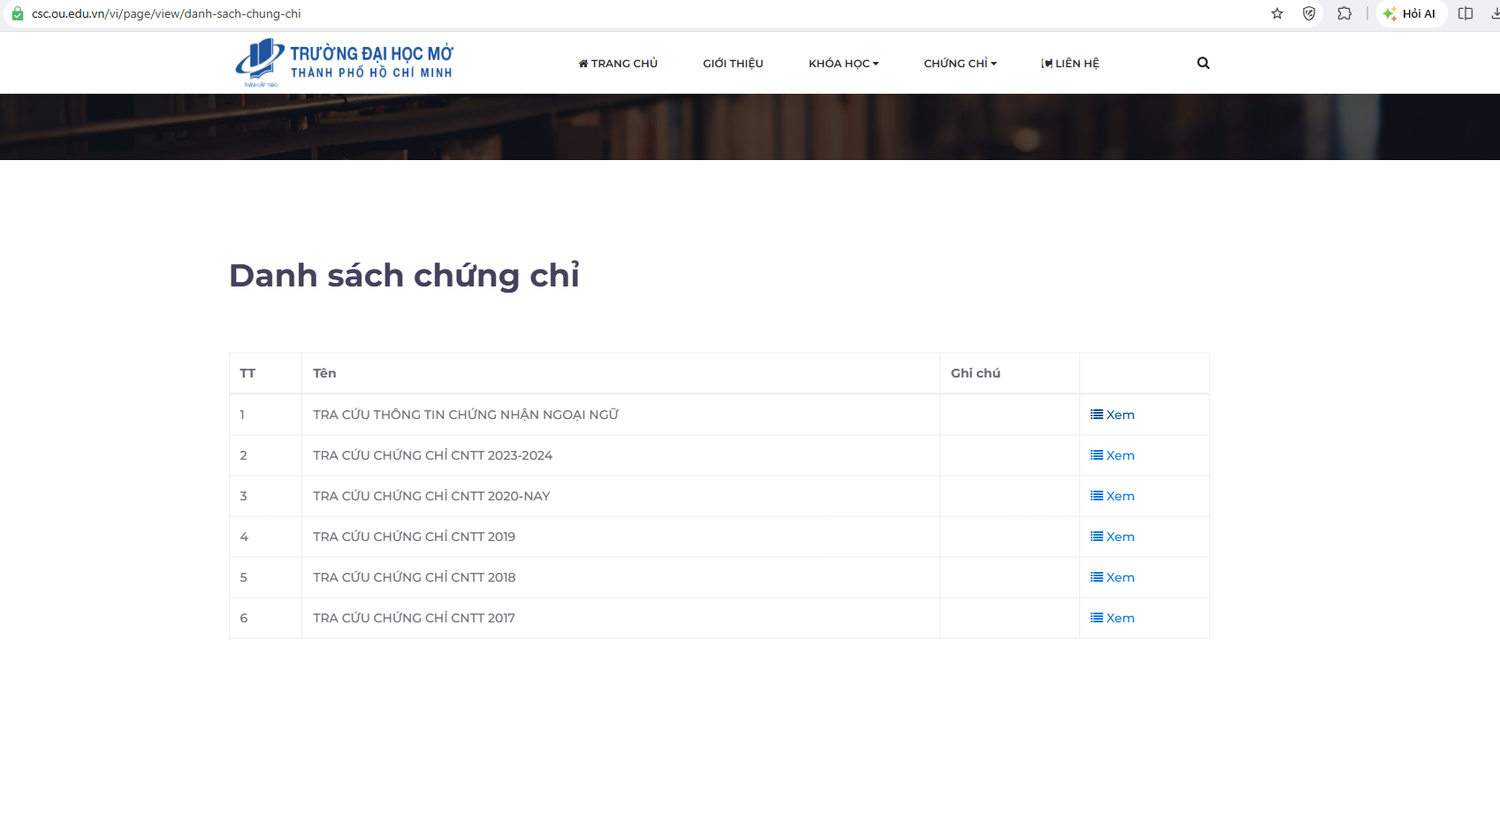Image resolution: width=1500 pixels, height=816 pixels.
Task: Go to TRANG CHỦ home menu
Action: click(x=618, y=63)
